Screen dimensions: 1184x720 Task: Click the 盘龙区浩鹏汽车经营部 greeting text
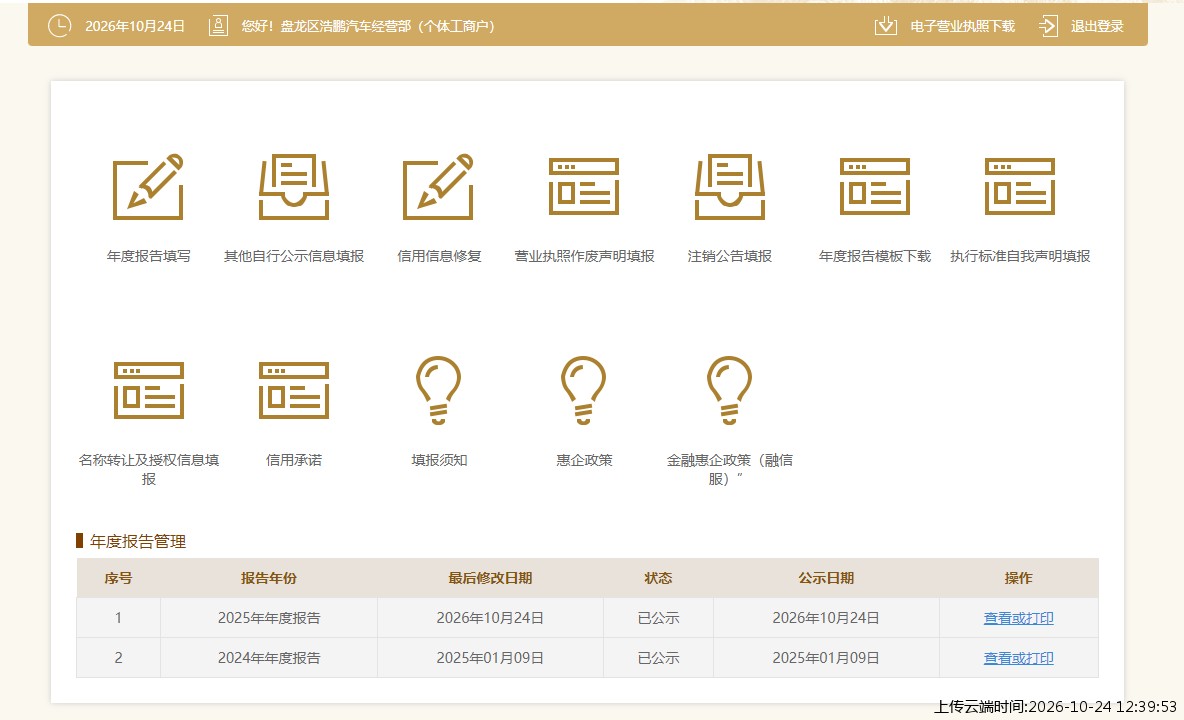pos(368,26)
